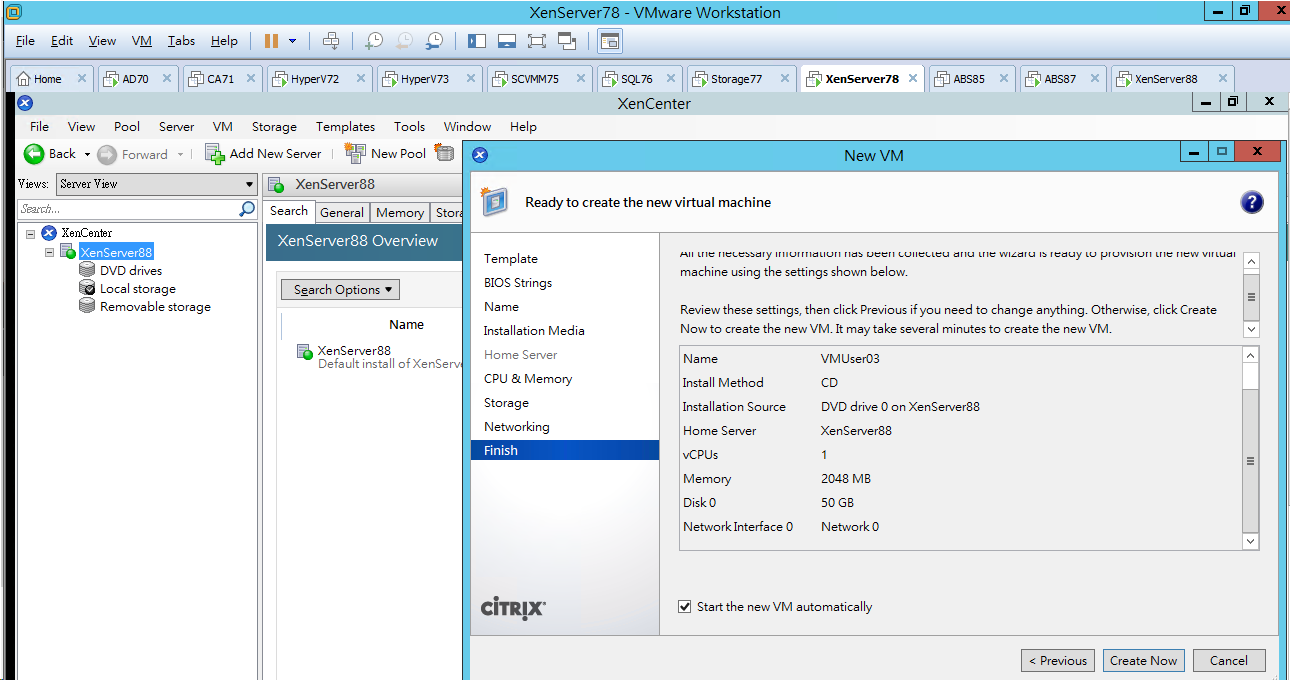Click the Local storage icon
The image size is (1290, 680).
tap(87, 288)
